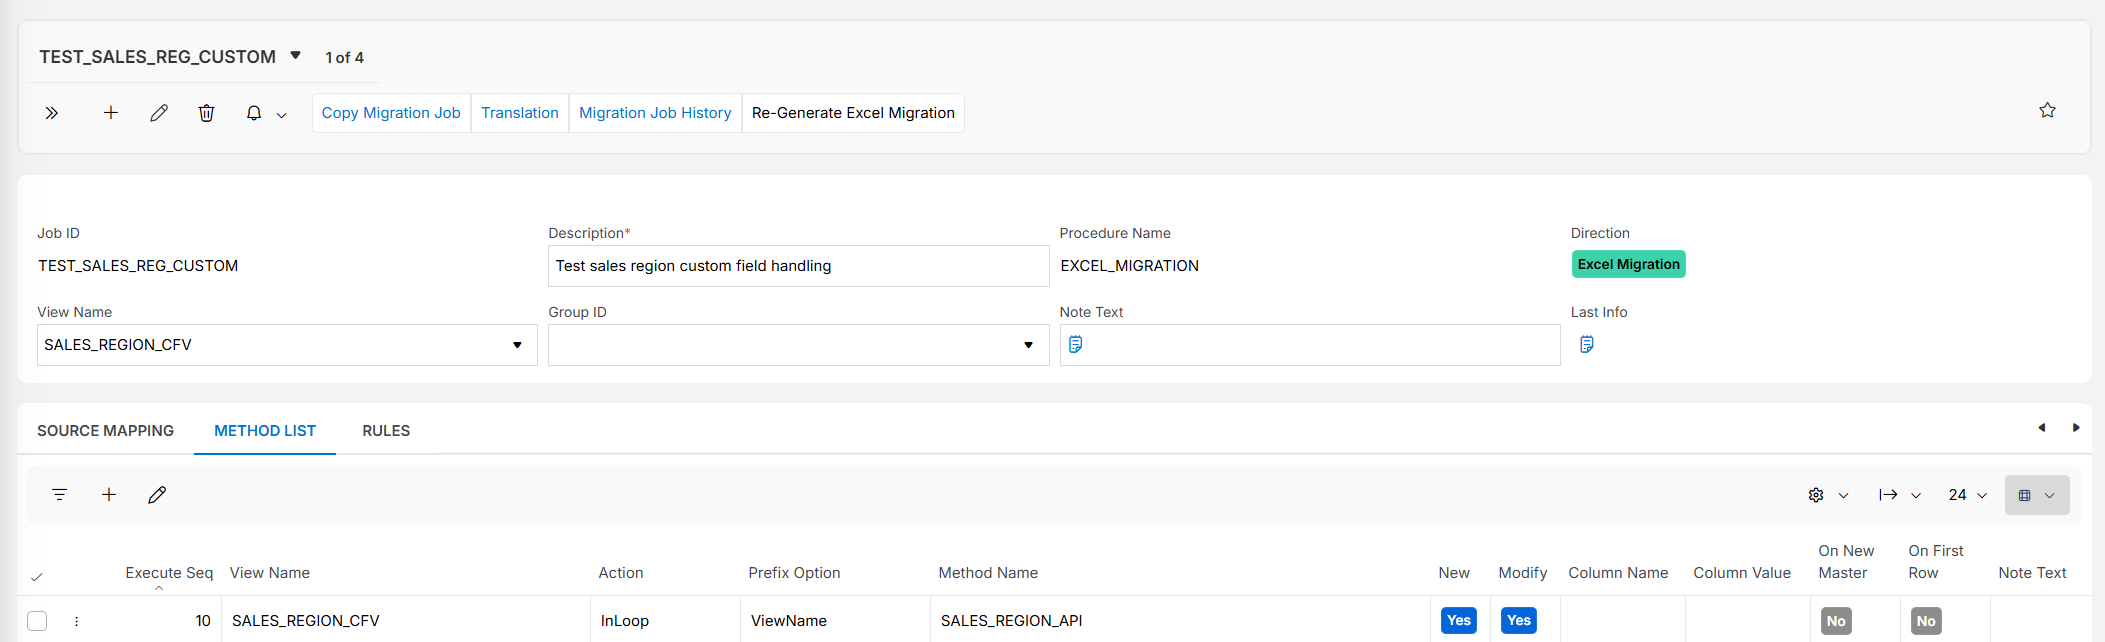Switch to the Source Mapping tab
This screenshot has height=642, width=2105.
(105, 431)
